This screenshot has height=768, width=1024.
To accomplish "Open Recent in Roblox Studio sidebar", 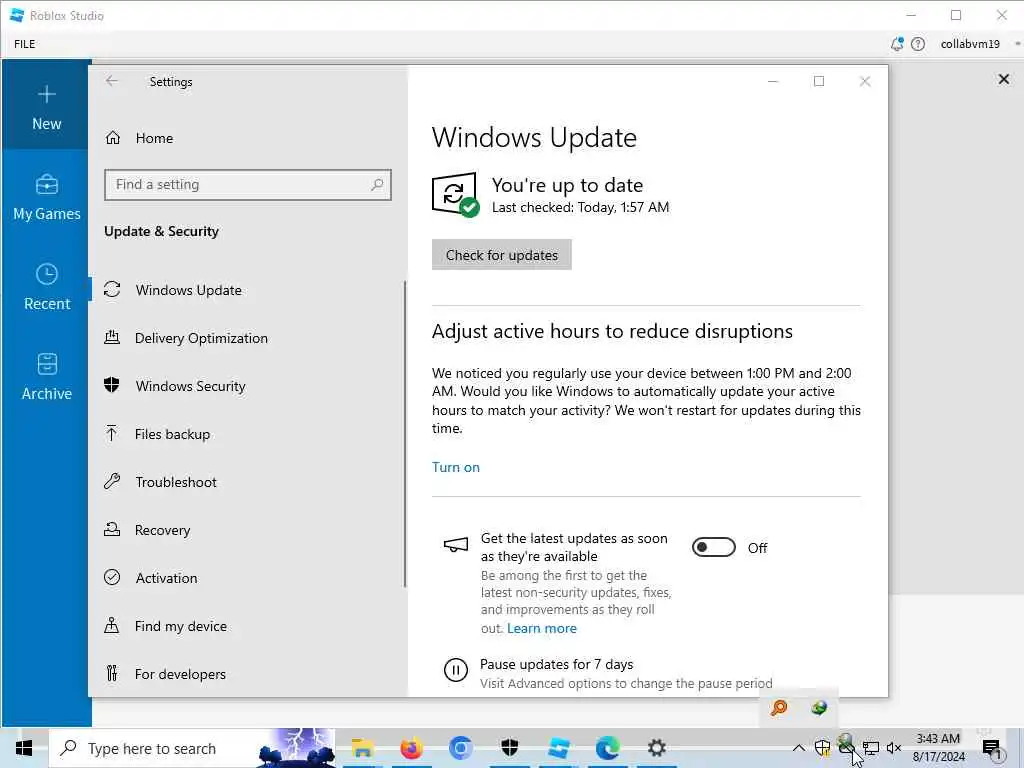I will (x=46, y=287).
